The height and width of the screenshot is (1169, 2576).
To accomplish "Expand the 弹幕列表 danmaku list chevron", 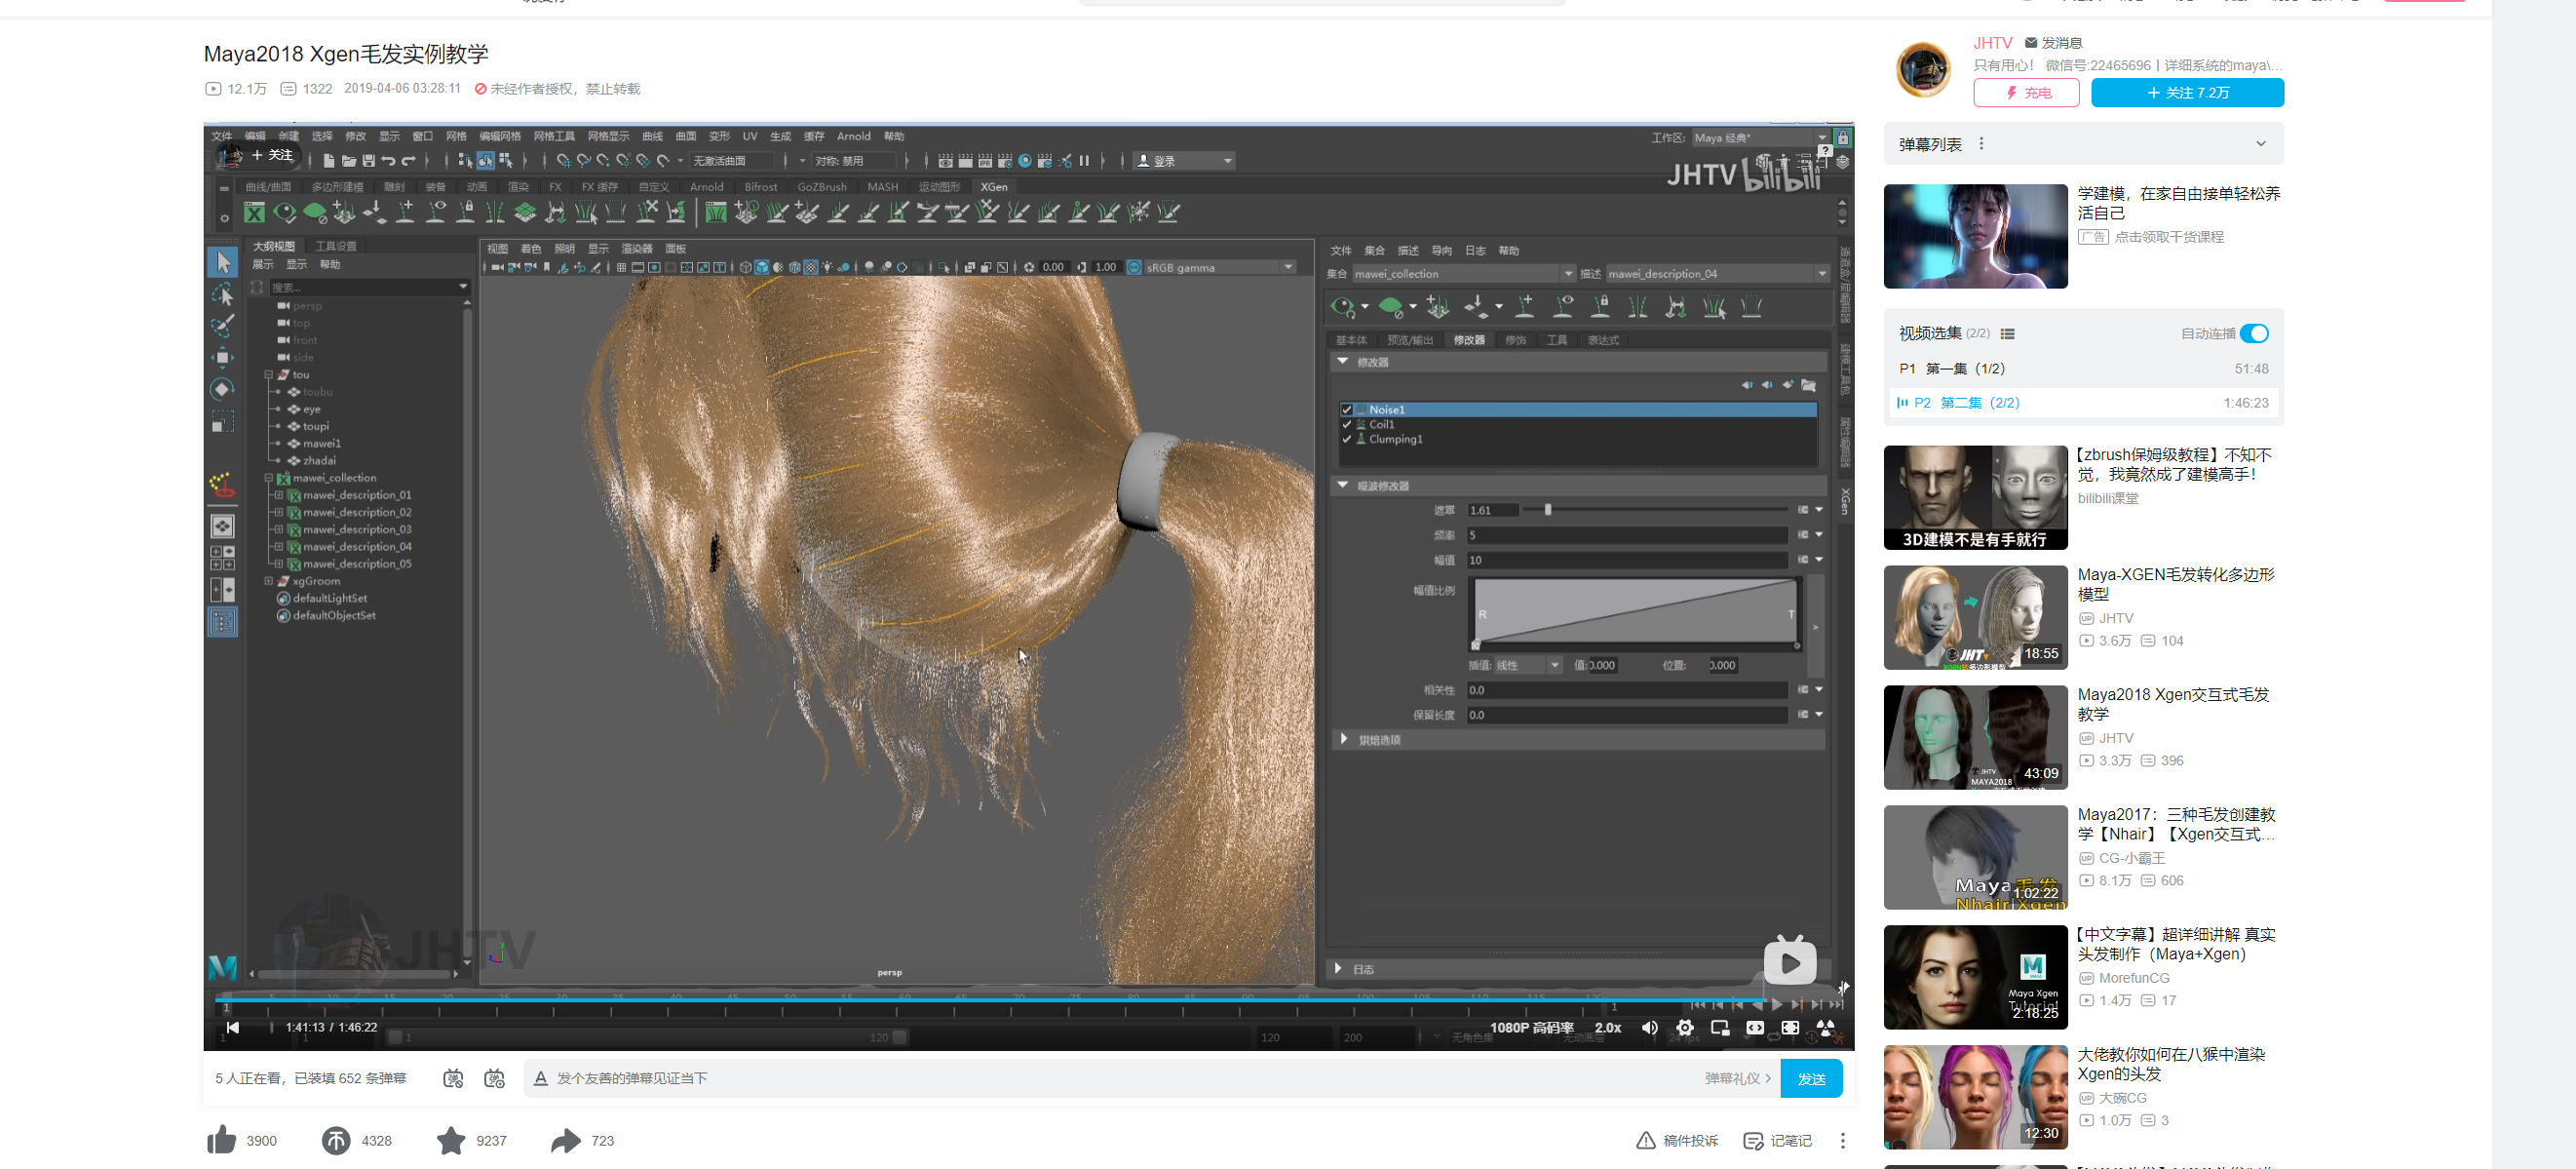I will click(2260, 144).
